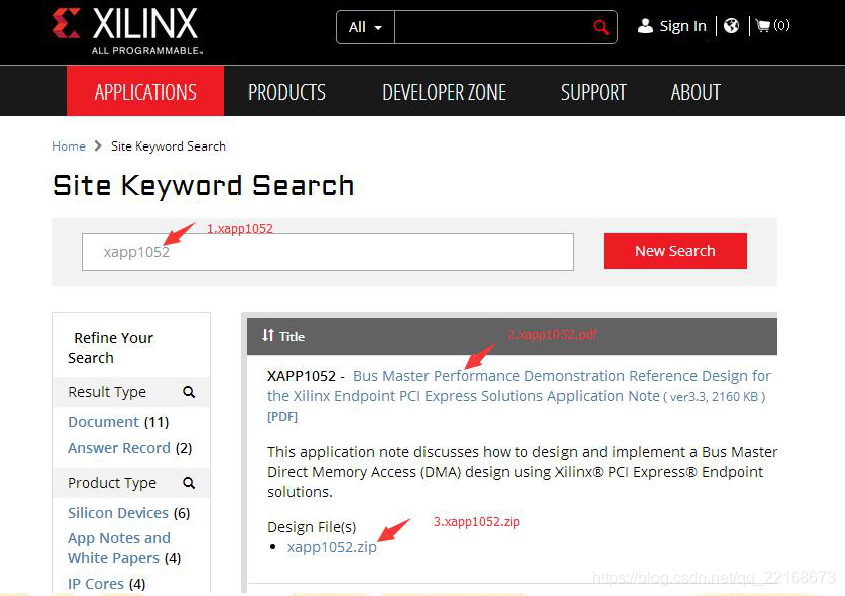Go to Home breadcrumb link
The image size is (845, 596).
coord(69,146)
